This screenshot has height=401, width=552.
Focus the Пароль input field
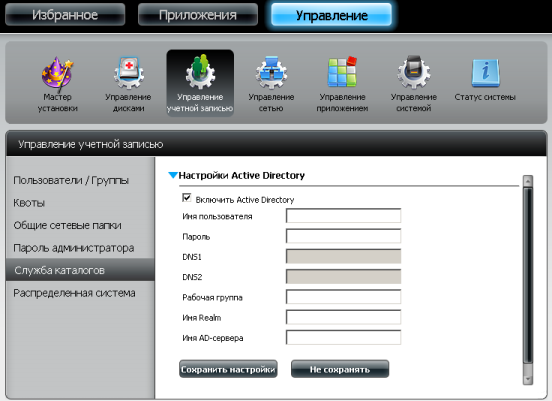pos(343,236)
